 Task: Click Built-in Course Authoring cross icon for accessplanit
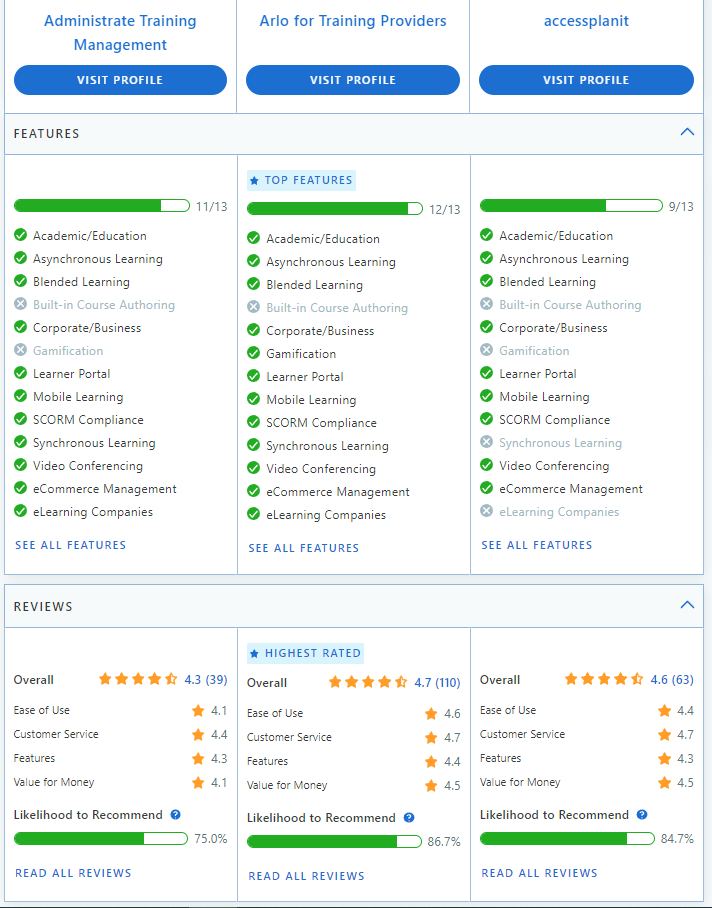[486, 304]
